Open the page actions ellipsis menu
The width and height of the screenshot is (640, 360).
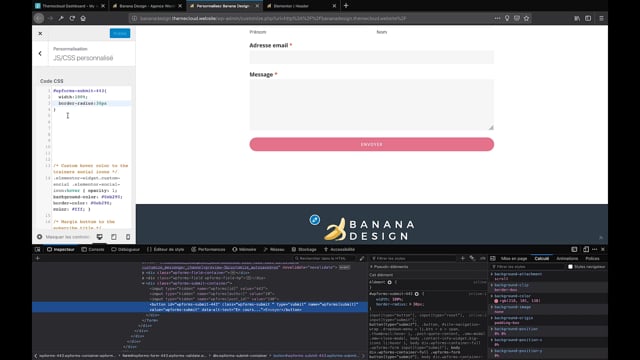pos(497,18)
